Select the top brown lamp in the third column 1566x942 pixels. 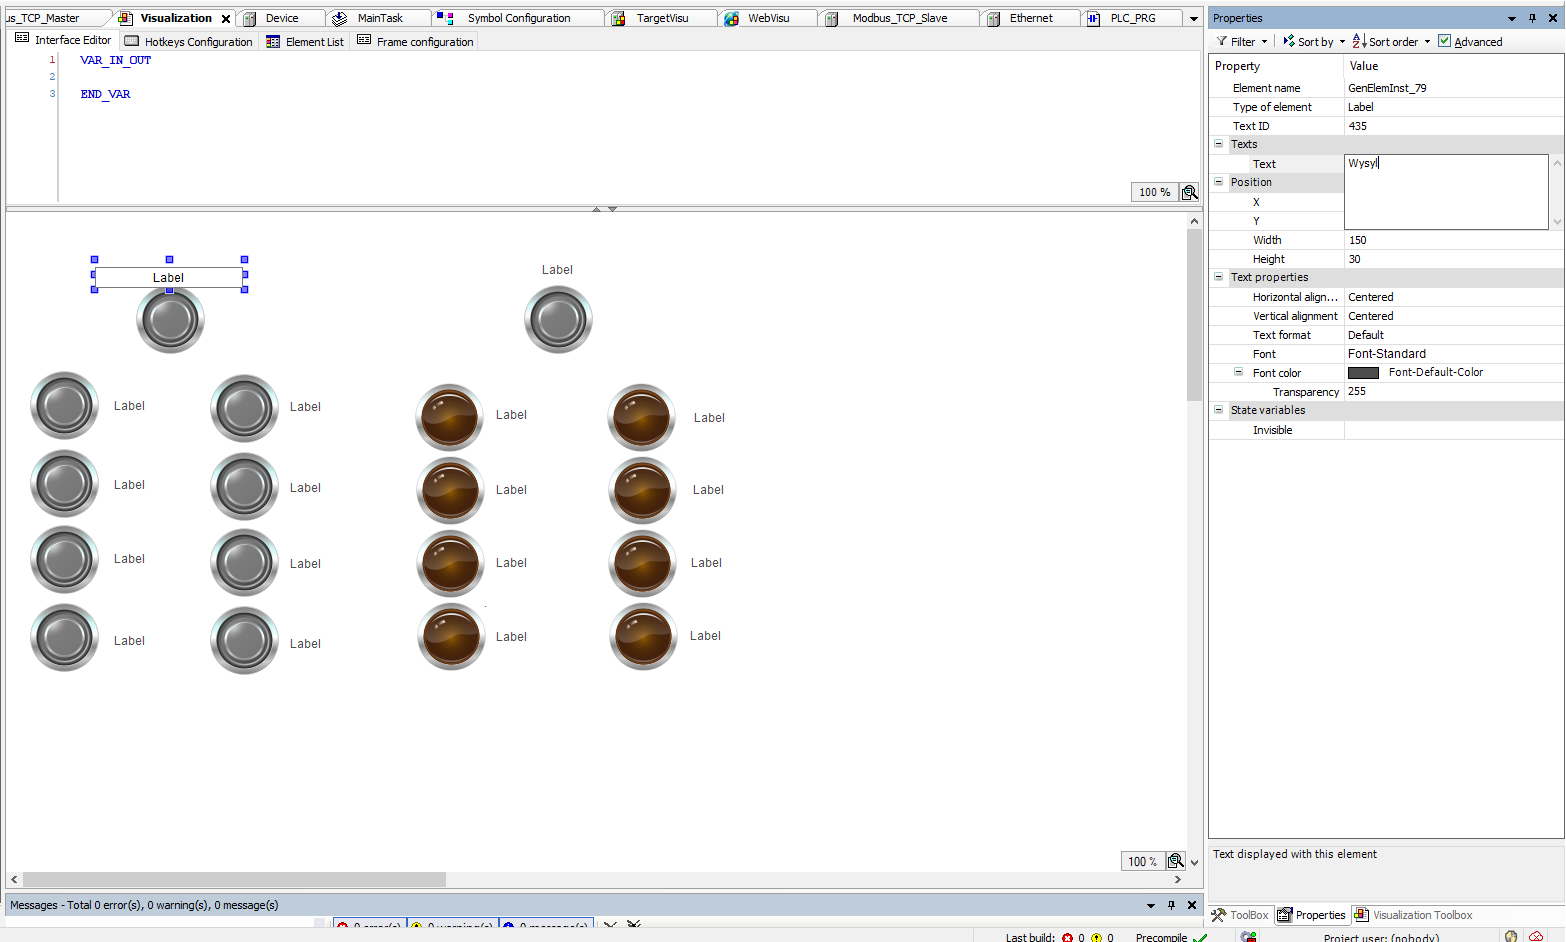point(450,417)
